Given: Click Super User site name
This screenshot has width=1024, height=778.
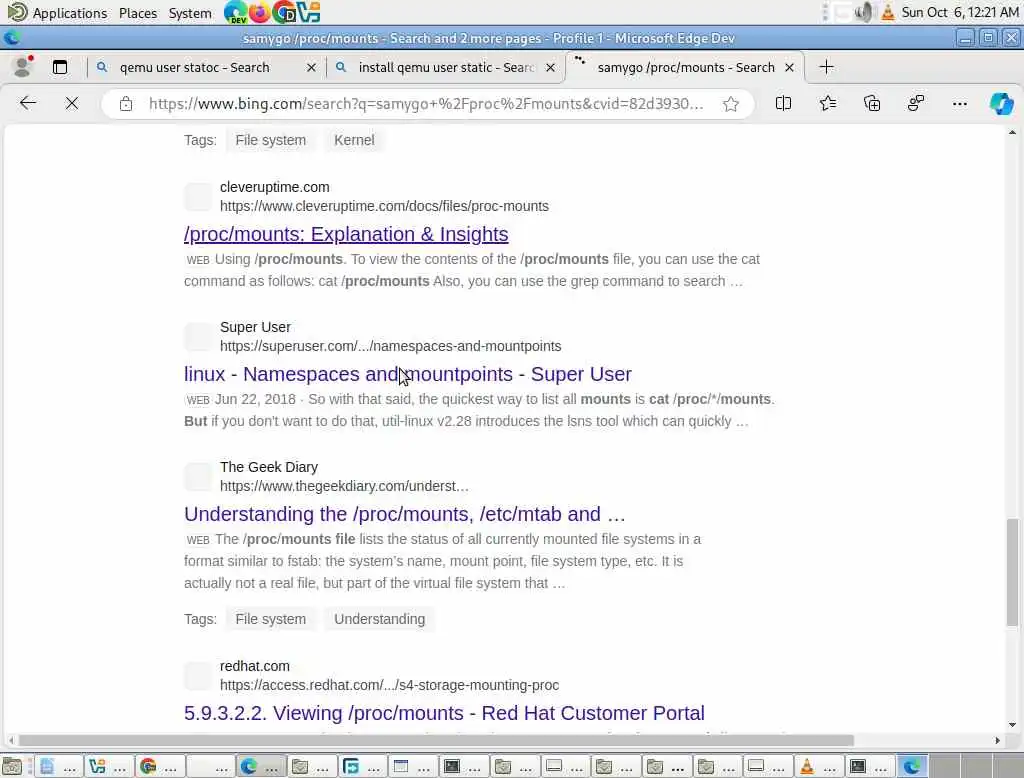Looking at the screenshot, I should pyautogui.click(x=255, y=327).
